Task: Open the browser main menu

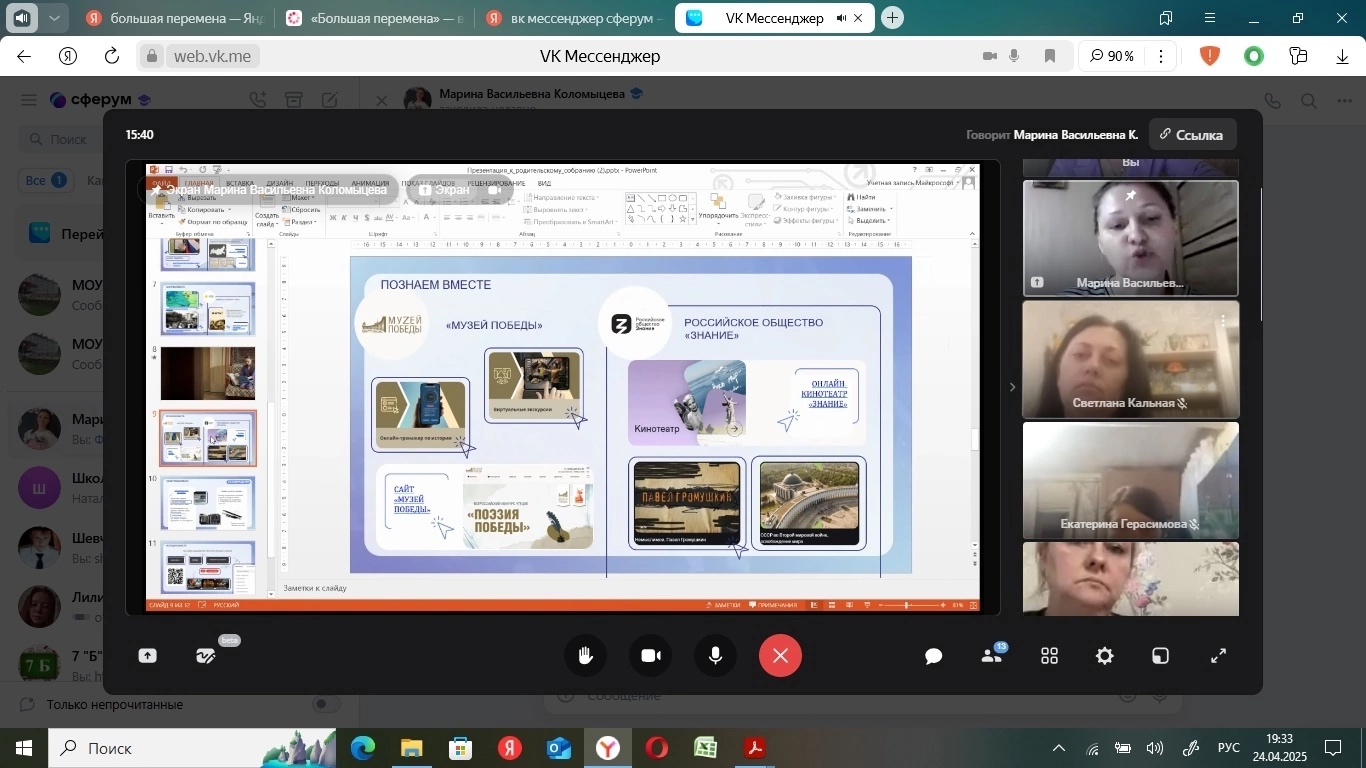Action: coord(1210,18)
